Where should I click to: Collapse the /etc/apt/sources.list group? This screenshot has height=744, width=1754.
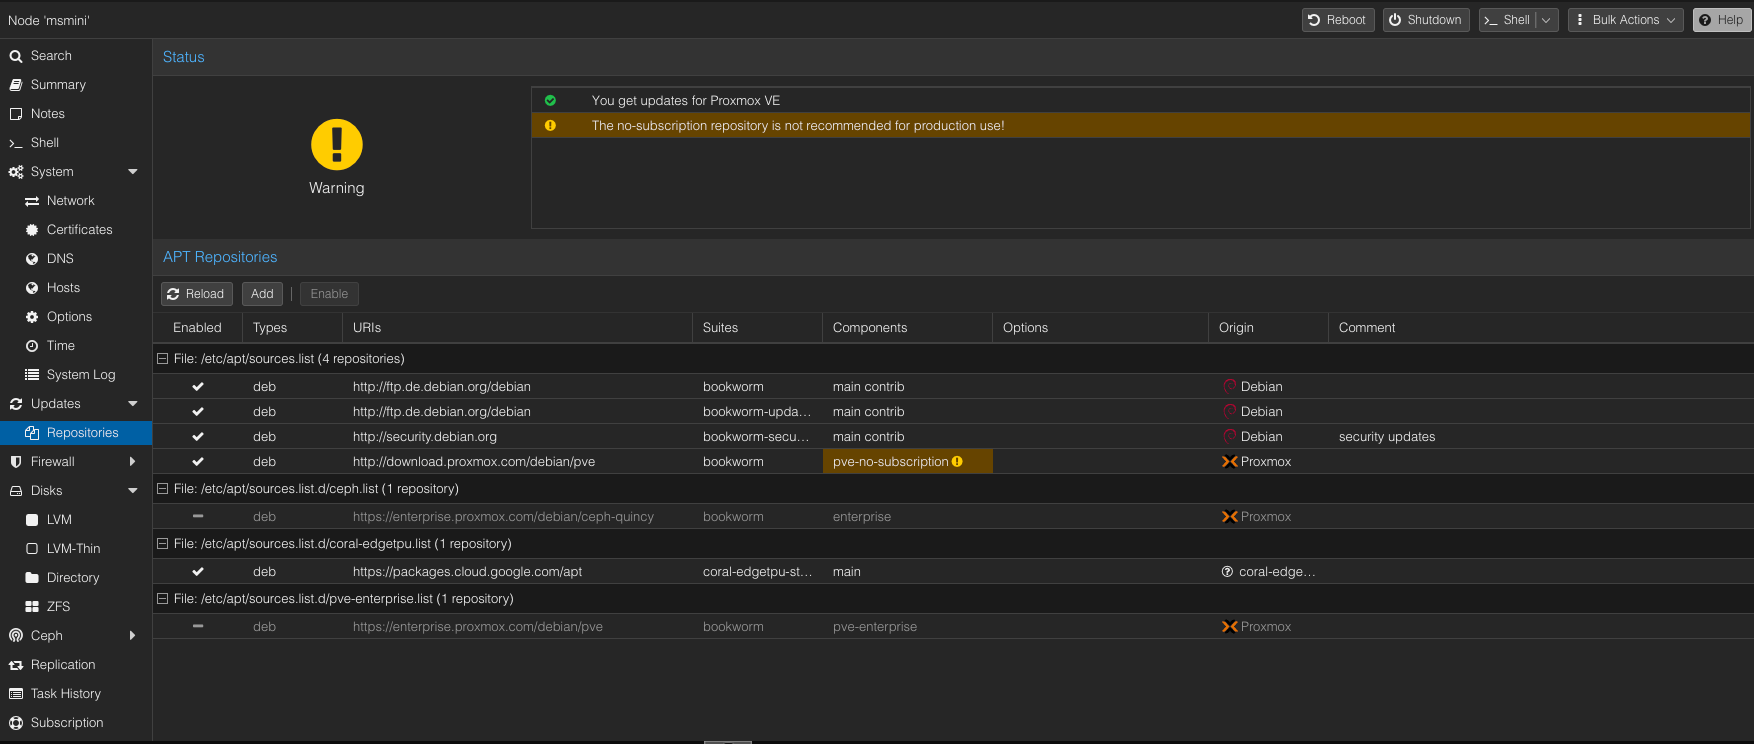point(162,359)
